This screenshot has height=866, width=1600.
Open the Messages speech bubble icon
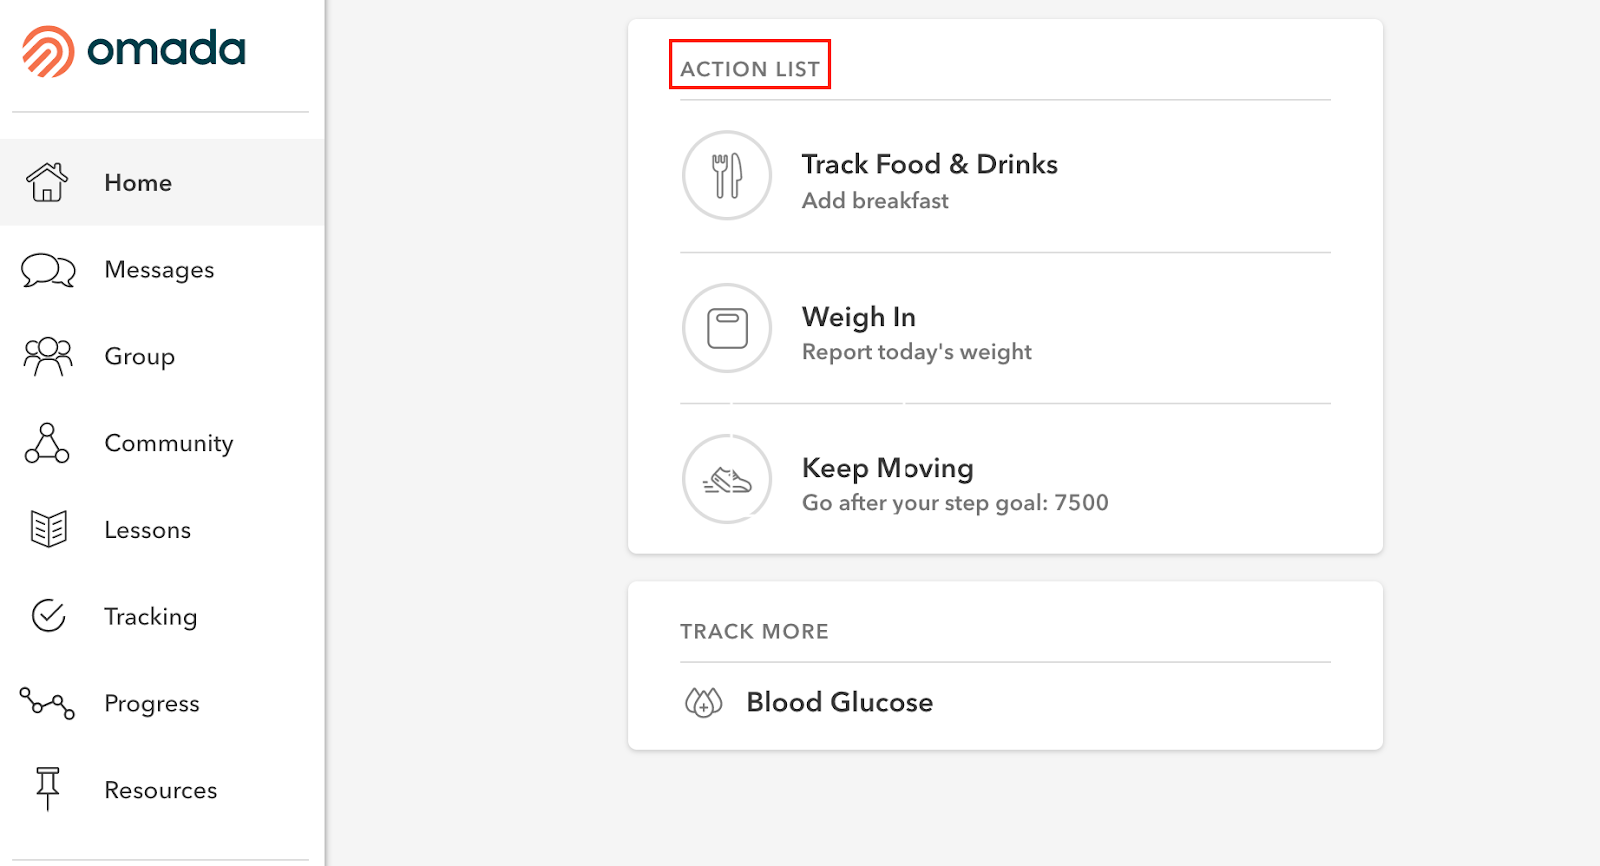(x=48, y=270)
